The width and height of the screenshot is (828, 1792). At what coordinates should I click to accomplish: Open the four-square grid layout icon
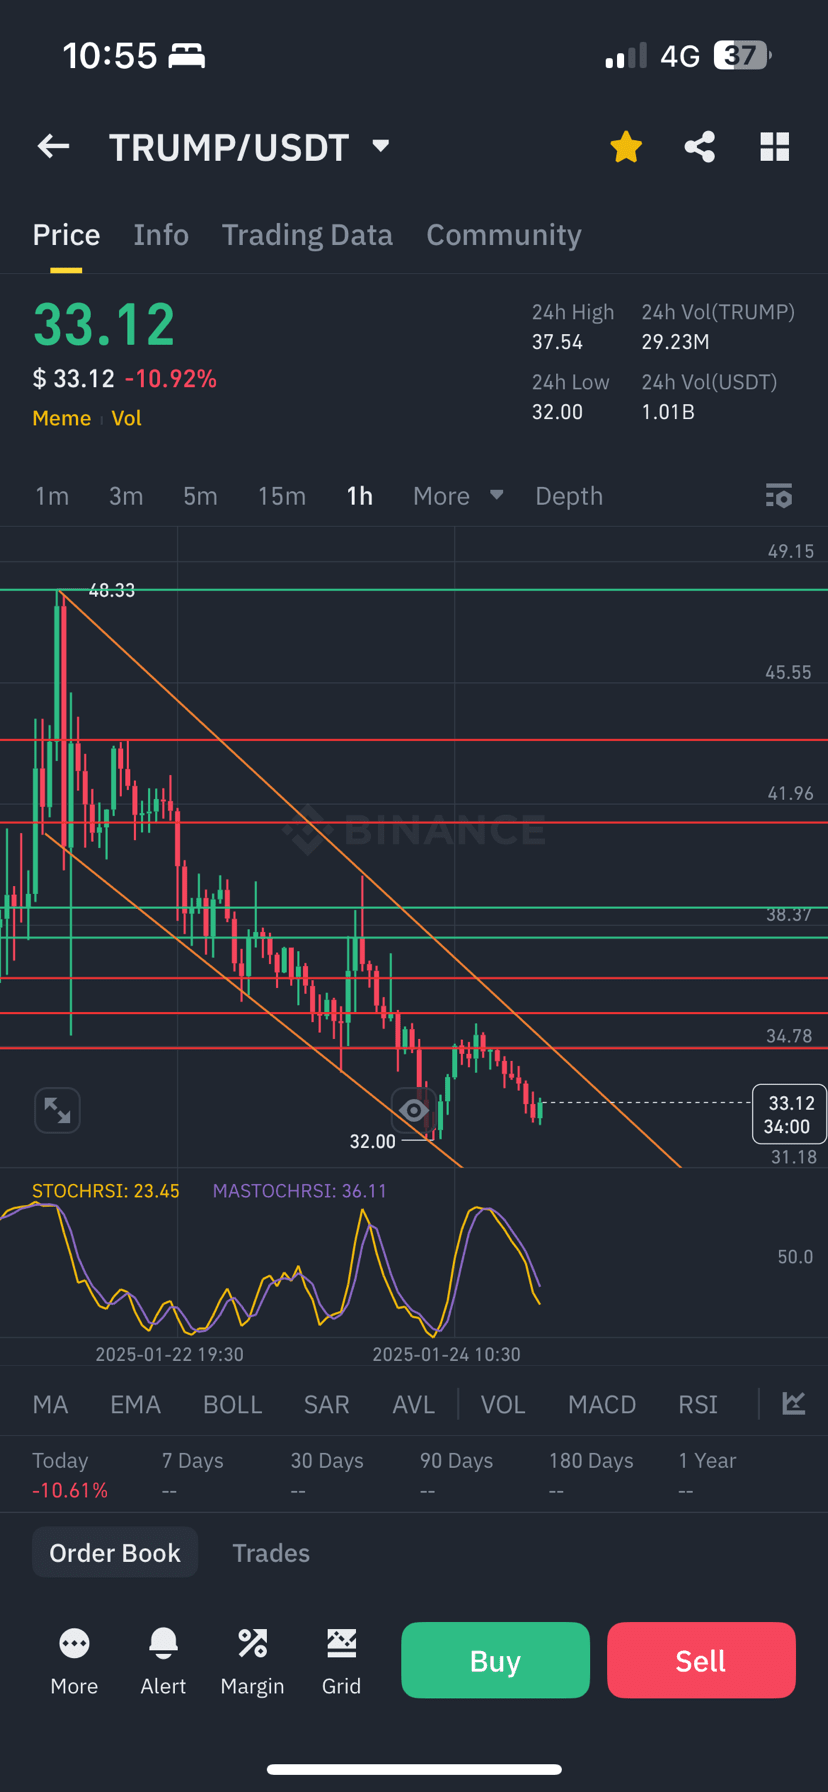tap(775, 147)
